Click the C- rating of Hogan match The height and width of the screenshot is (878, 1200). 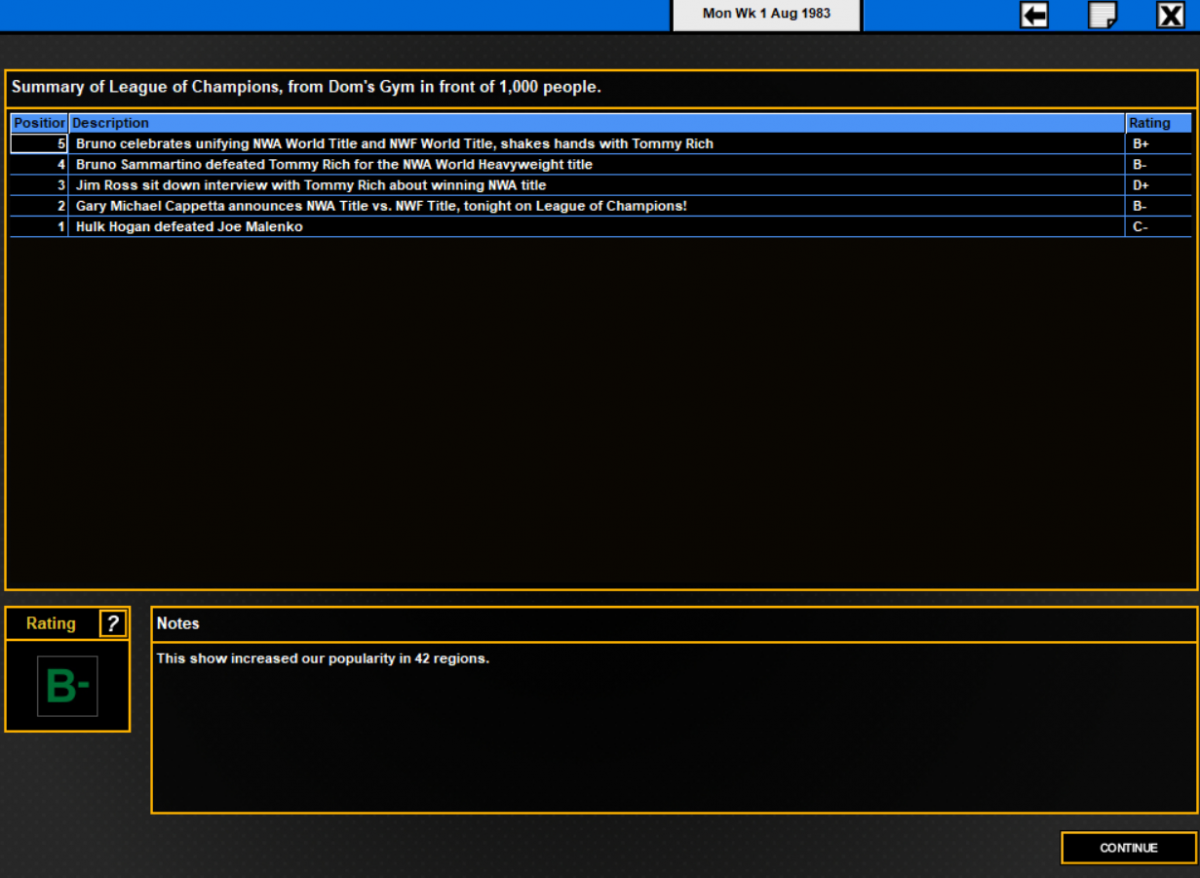1140,227
